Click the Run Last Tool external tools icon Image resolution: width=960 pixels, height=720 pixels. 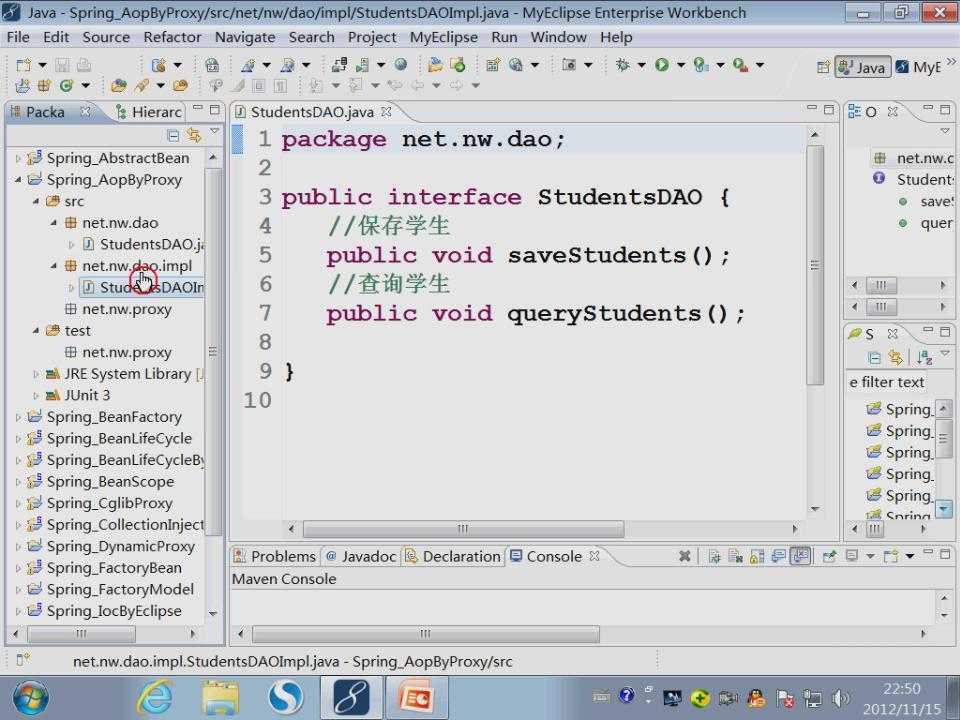click(x=740, y=65)
